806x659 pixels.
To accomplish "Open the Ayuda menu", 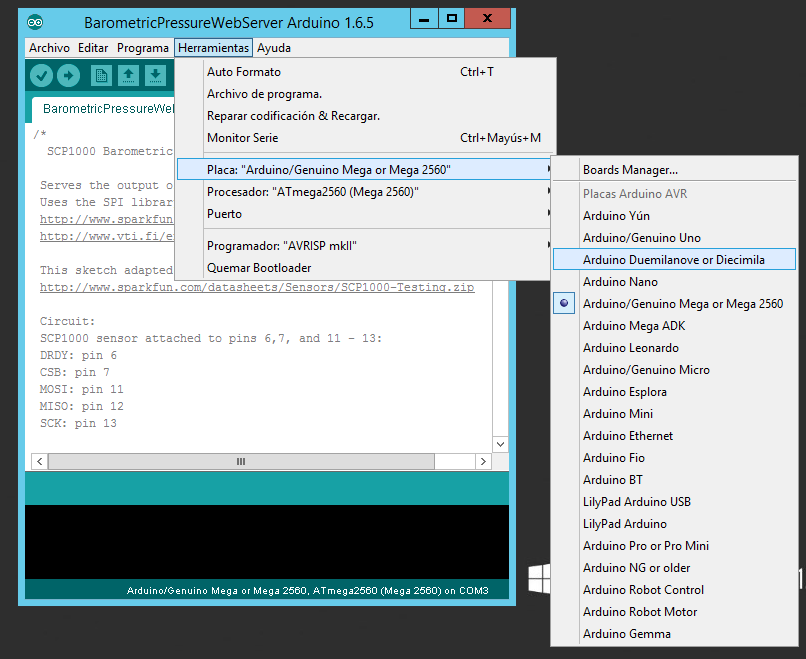I will pos(274,48).
